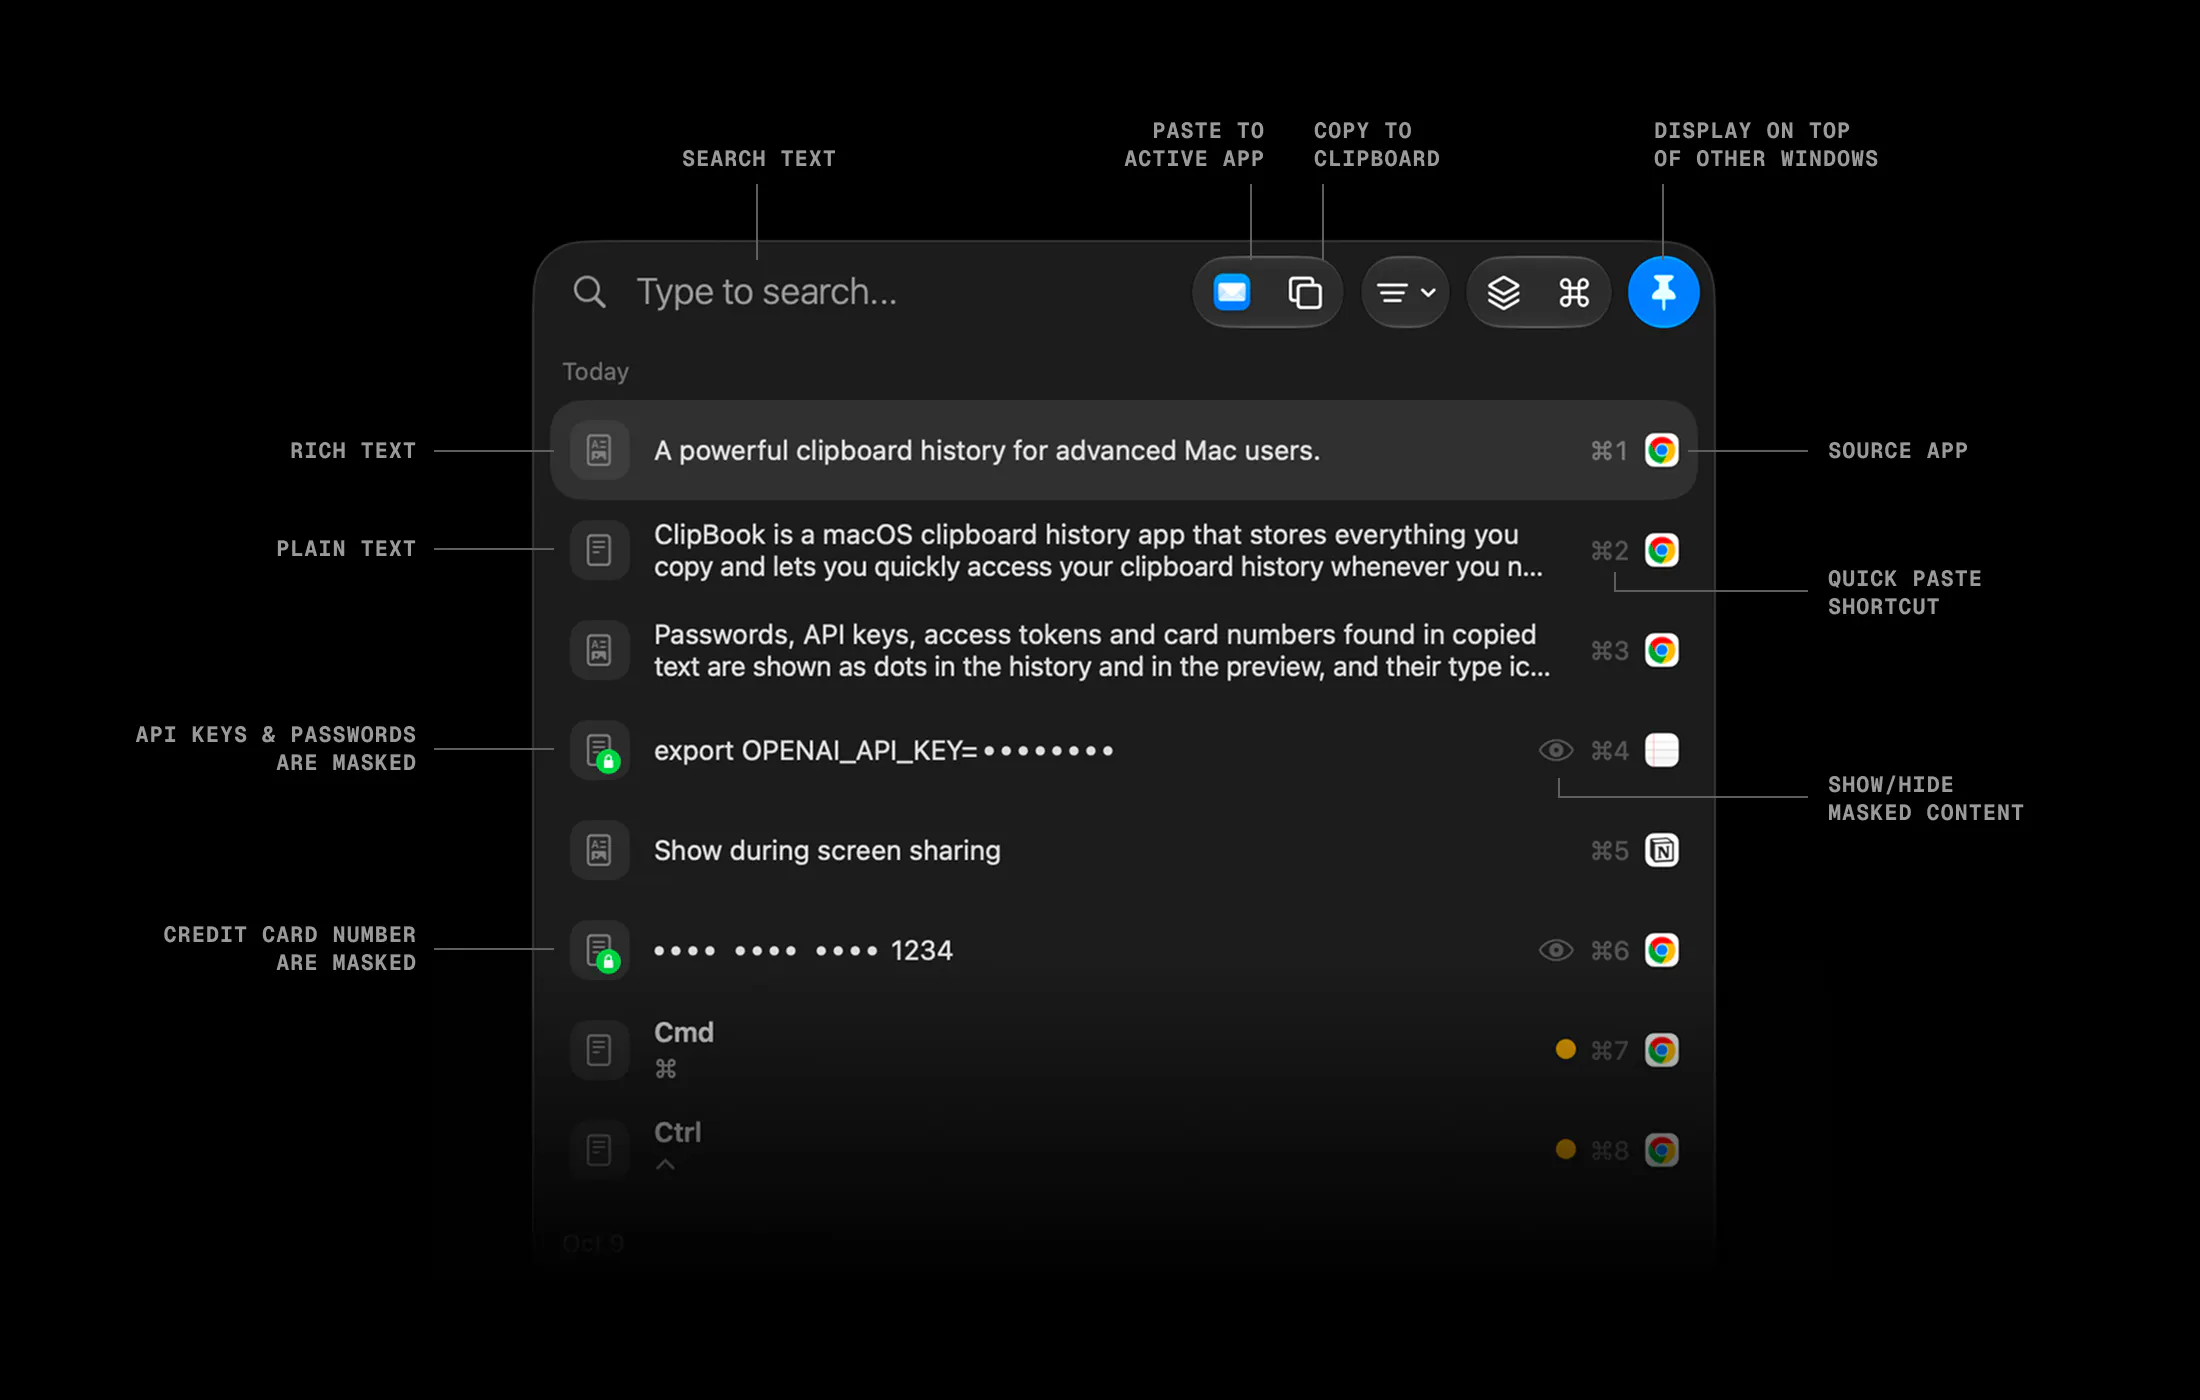This screenshot has width=2200, height=1400.
Task: Click the magnifying glass search icon
Action: [x=589, y=292]
